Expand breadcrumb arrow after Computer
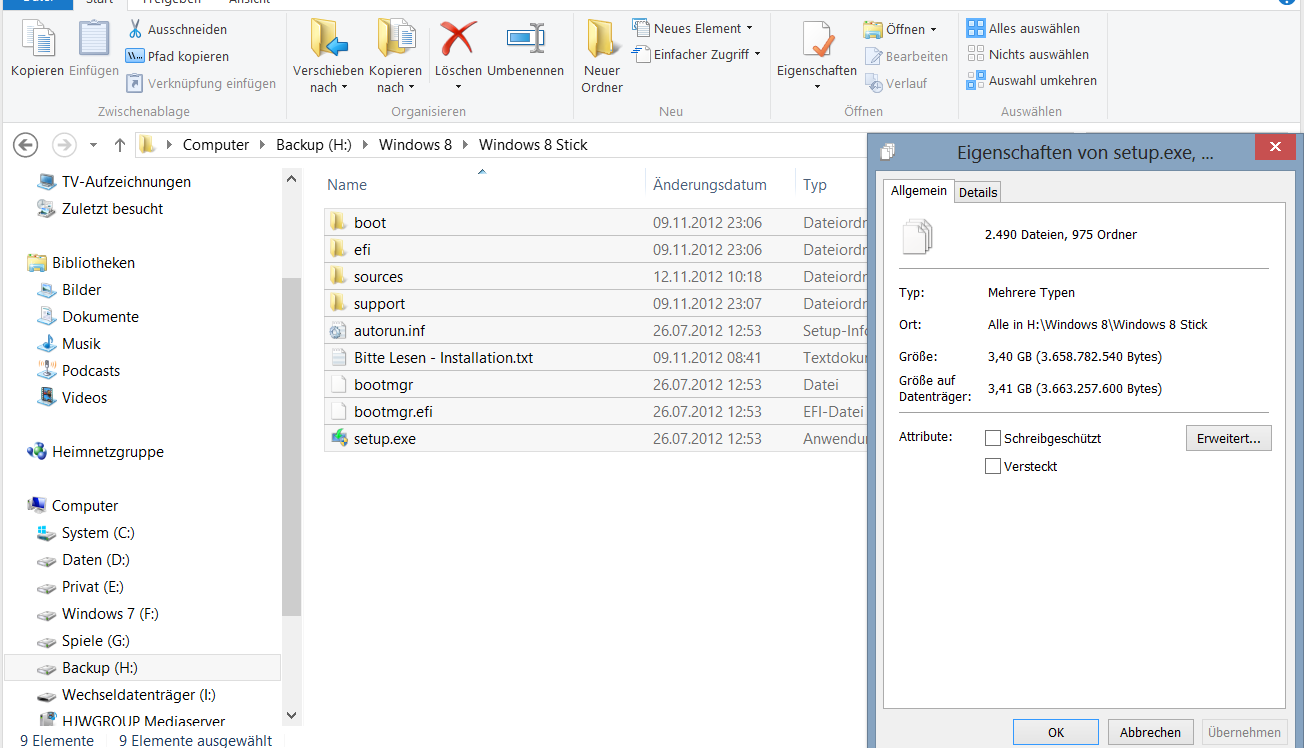This screenshot has width=1304, height=748. [x=263, y=145]
